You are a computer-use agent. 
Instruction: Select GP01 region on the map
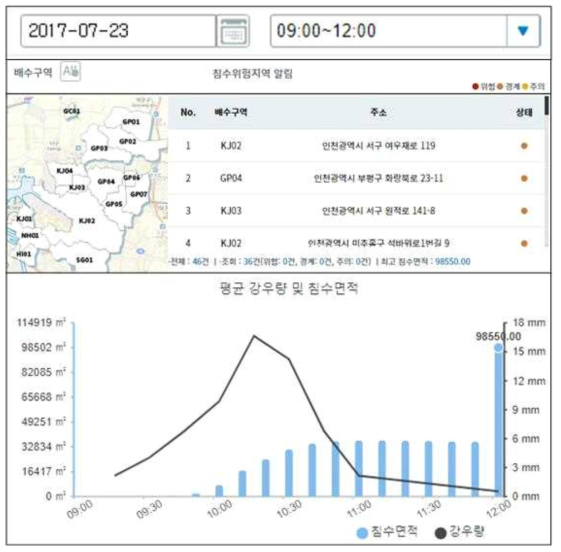[x=131, y=122]
